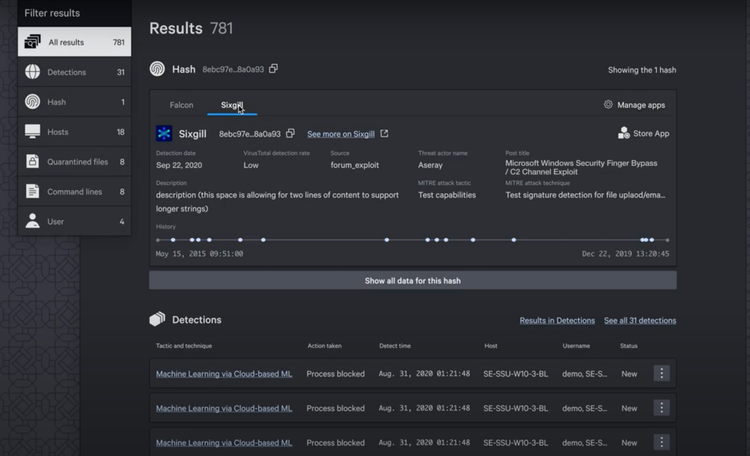Open See all 31 detections link
This screenshot has width=750, height=456.
tap(640, 321)
